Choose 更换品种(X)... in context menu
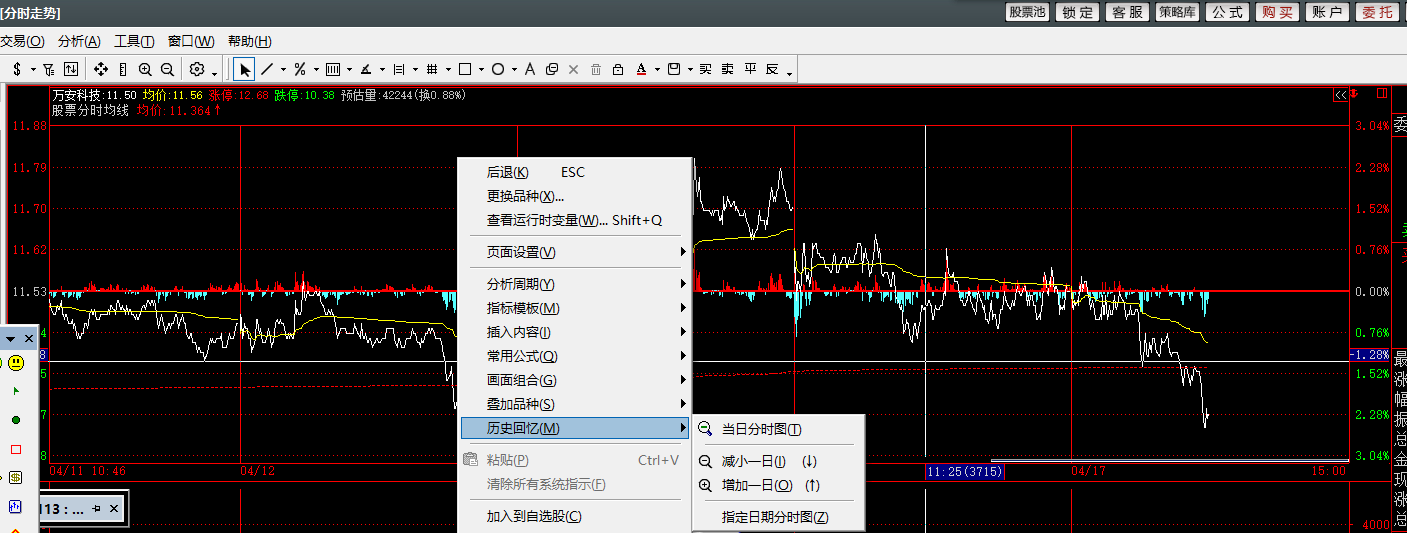This screenshot has height=533, width=1407. click(x=575, y=196)
